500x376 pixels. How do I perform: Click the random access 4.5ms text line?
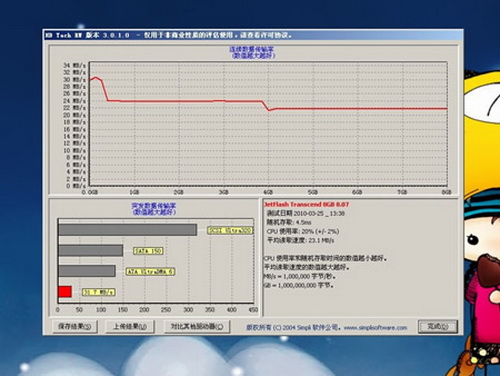tap(289, 222)
